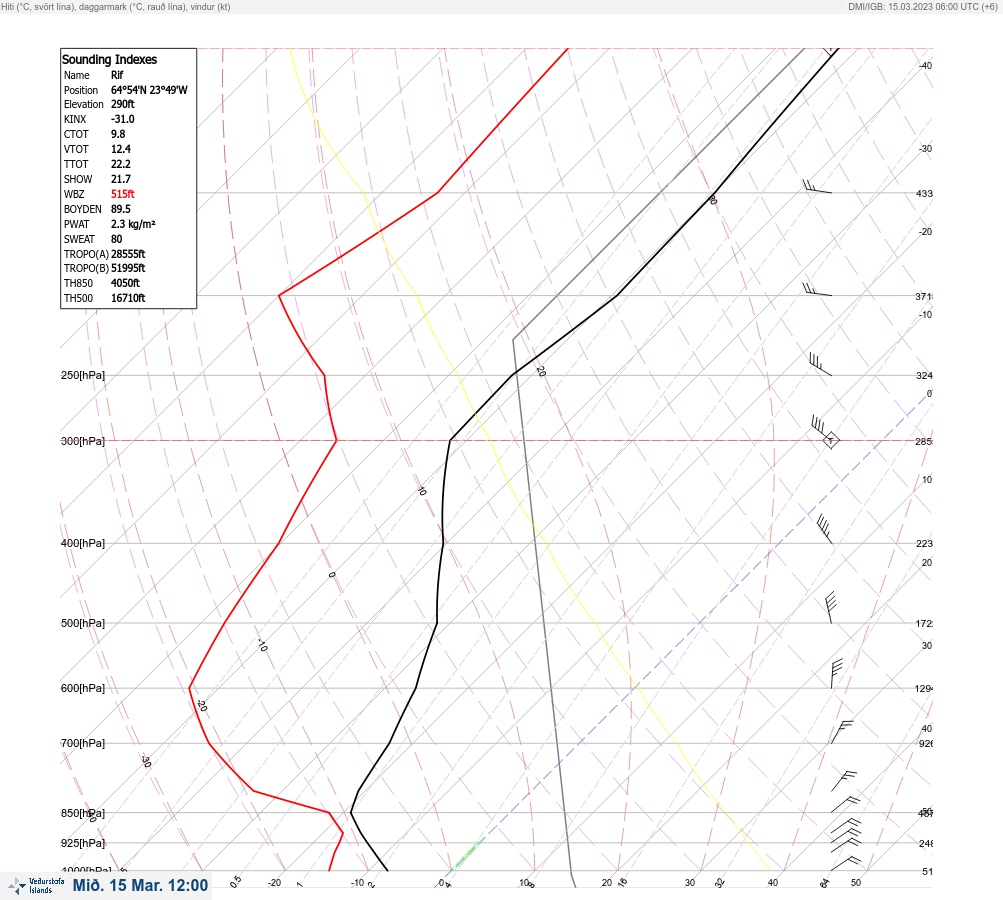Click the wind barb at the 250 hPa level
Viewport: 1003px width, 900px height.
819,364
